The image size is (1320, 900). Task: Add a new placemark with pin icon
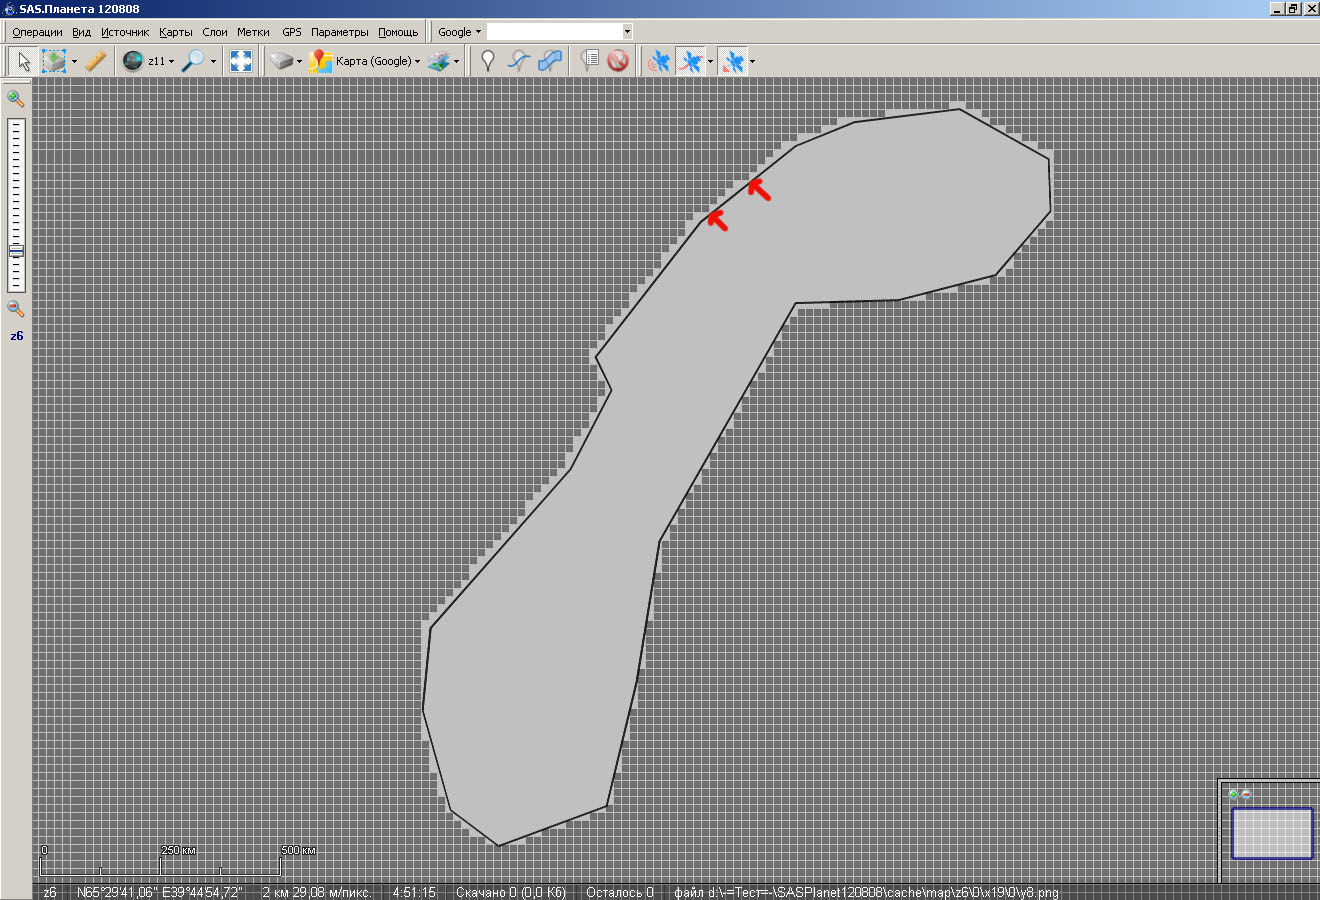pos(487,61)
